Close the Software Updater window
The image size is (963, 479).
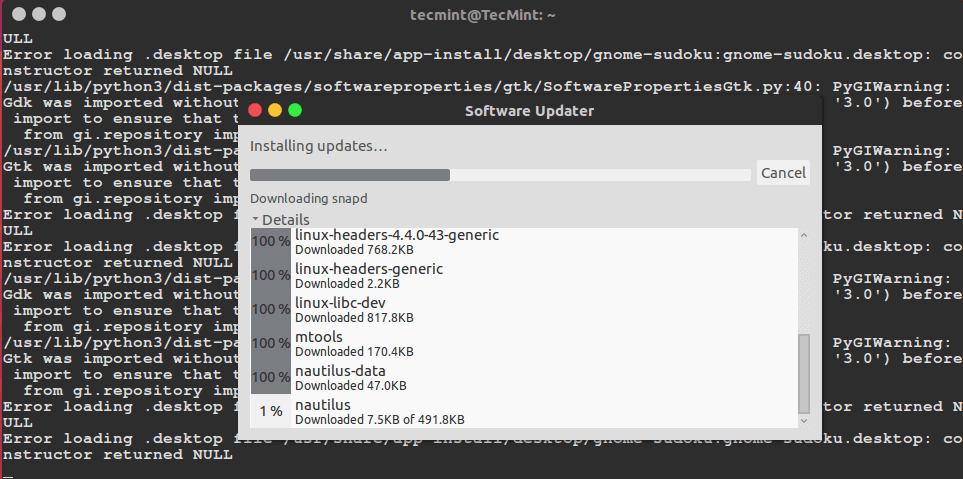pyautogui.click(x=255, y=110)
